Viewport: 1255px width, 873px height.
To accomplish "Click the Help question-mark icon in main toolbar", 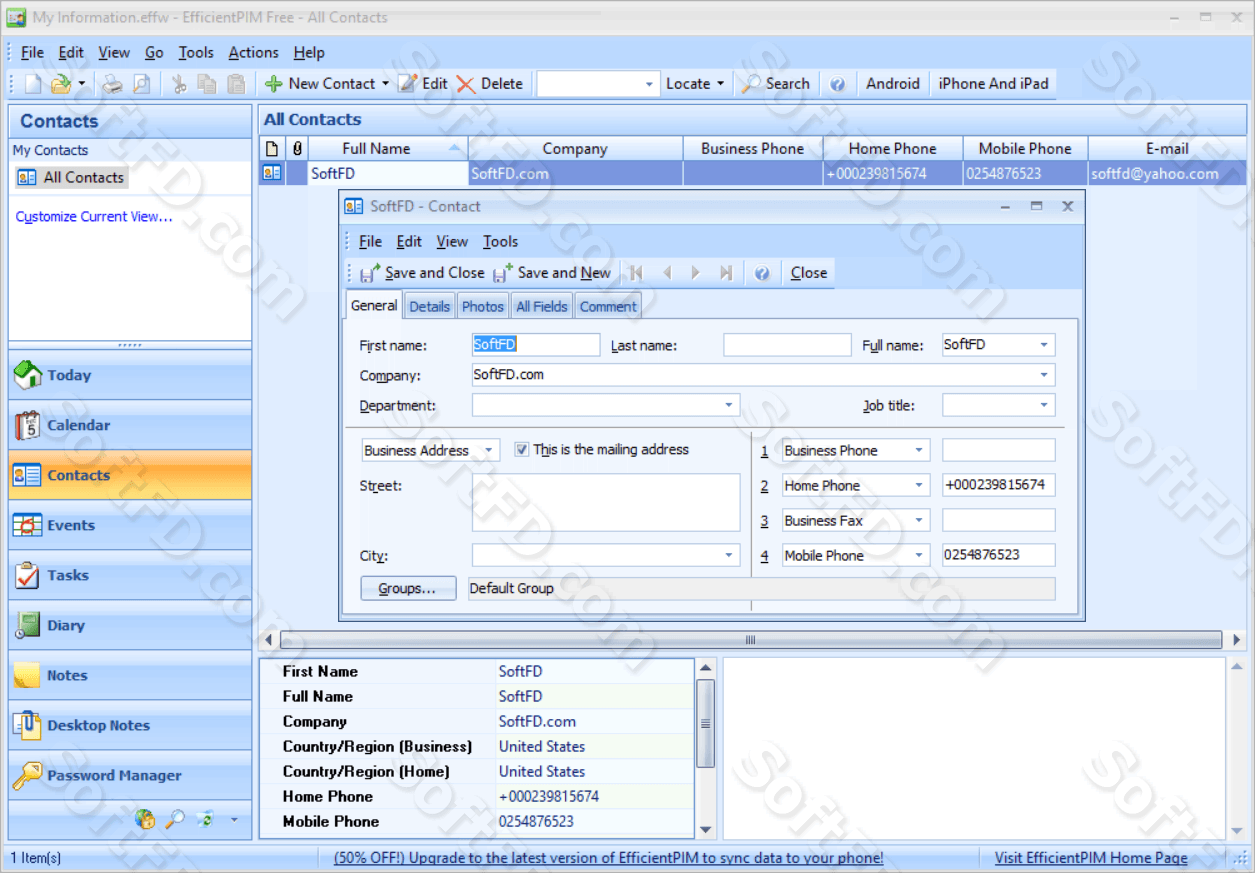I will [838, 84].
